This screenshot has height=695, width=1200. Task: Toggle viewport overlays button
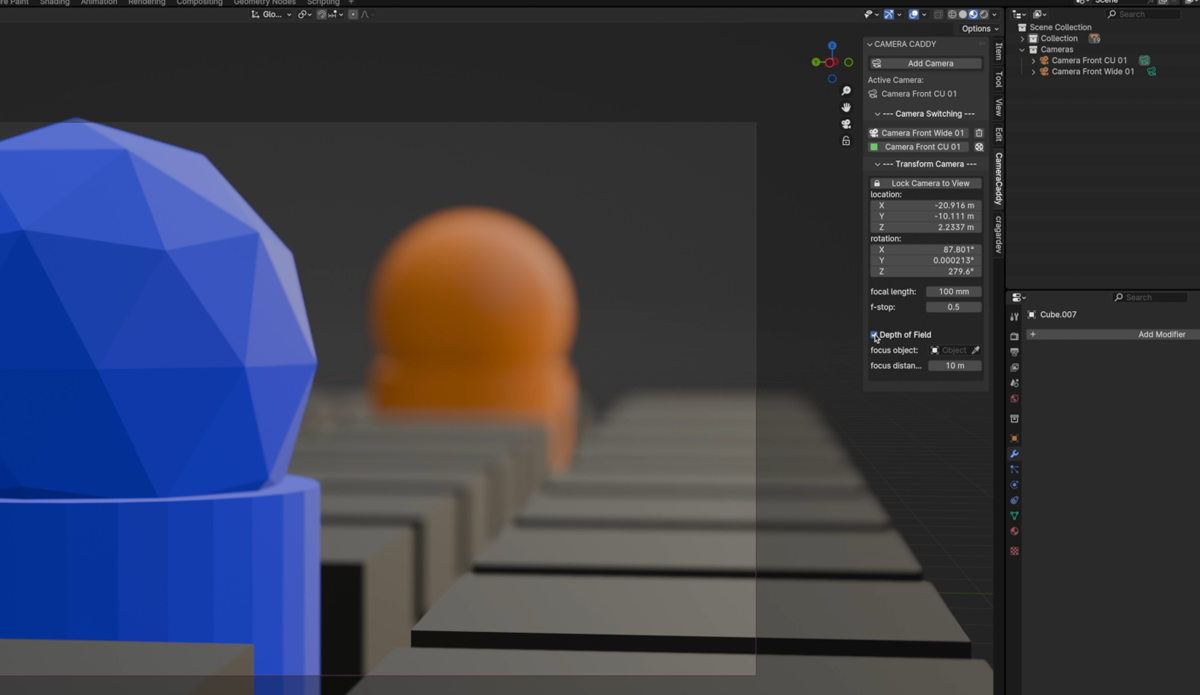913,15
